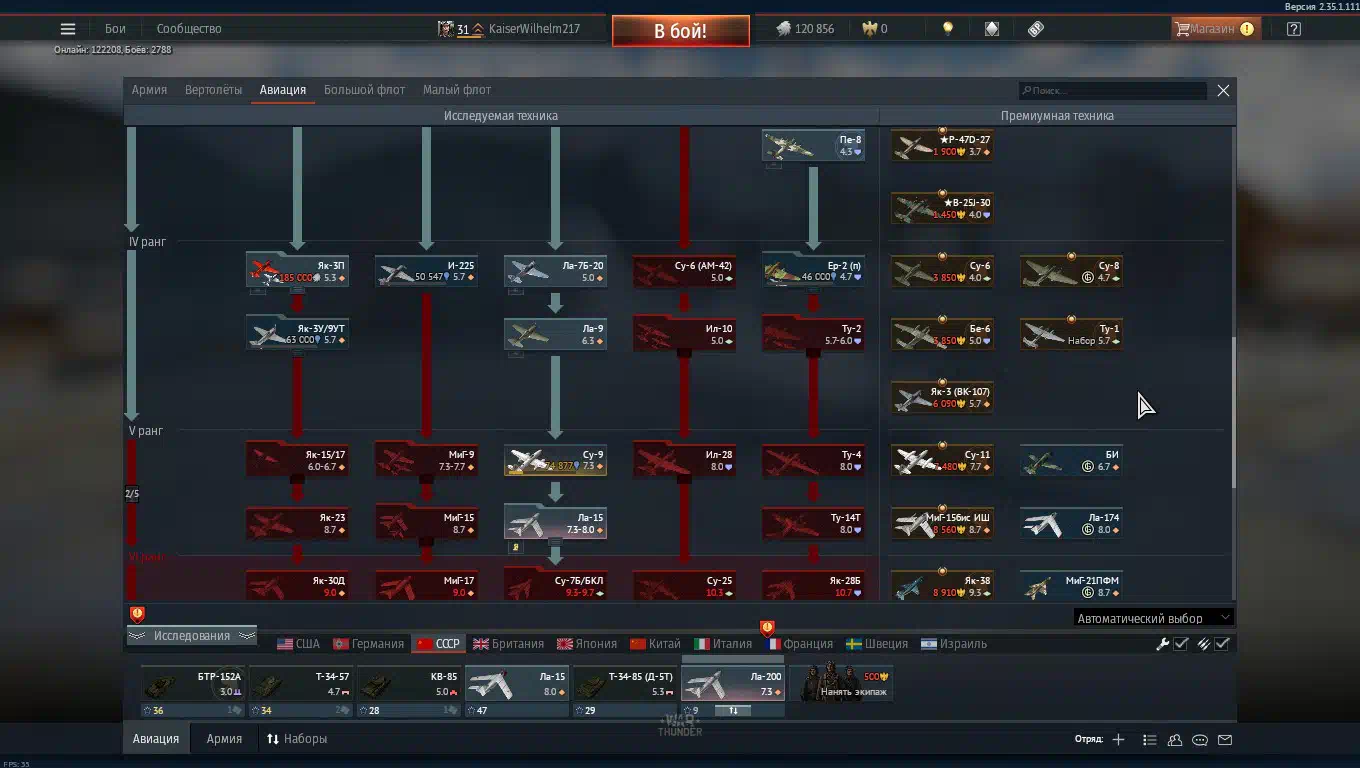Viewport: 1360px width, 768px height.
Task: Start battle with В бой! button
Action: tap(680, 31)
